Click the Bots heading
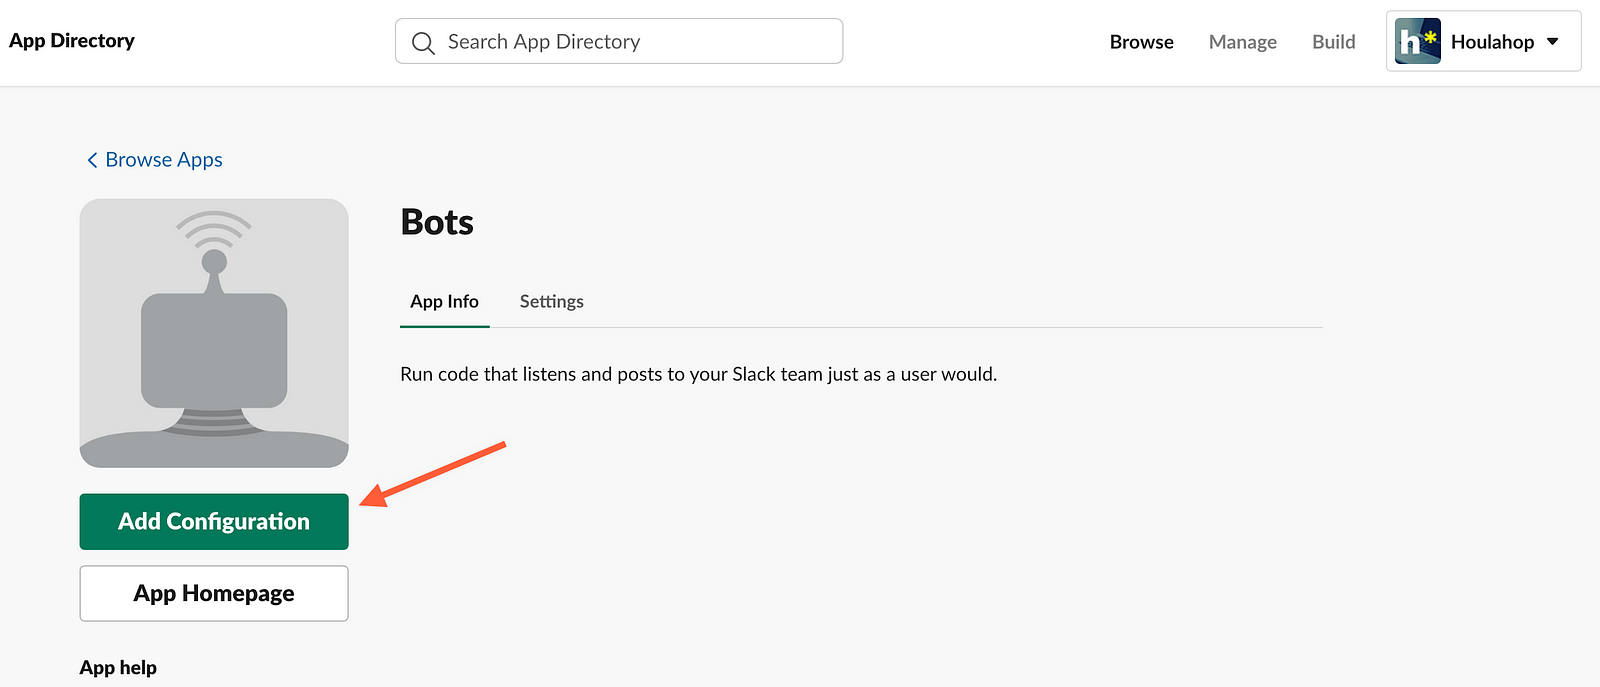Image resolution: width=1600 pixels, height=687 pixels. (x=437, y=222)
